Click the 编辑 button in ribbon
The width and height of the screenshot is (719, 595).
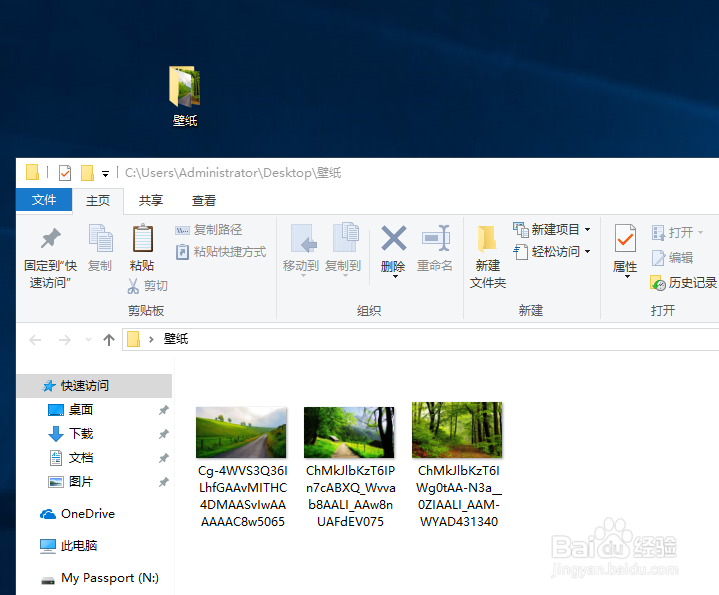(x=672, y=258)
